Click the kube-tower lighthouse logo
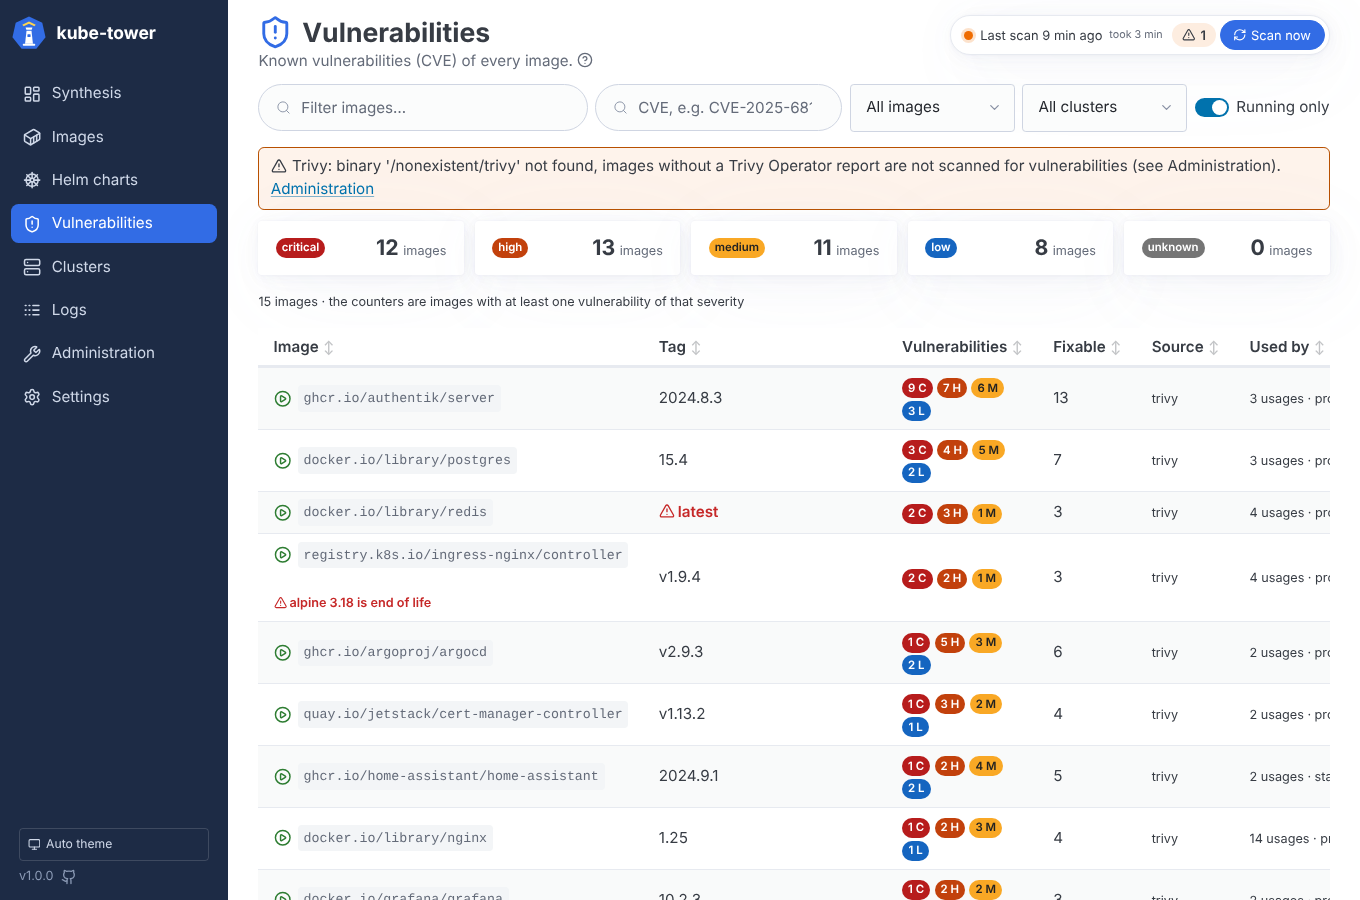 (29, 33)
